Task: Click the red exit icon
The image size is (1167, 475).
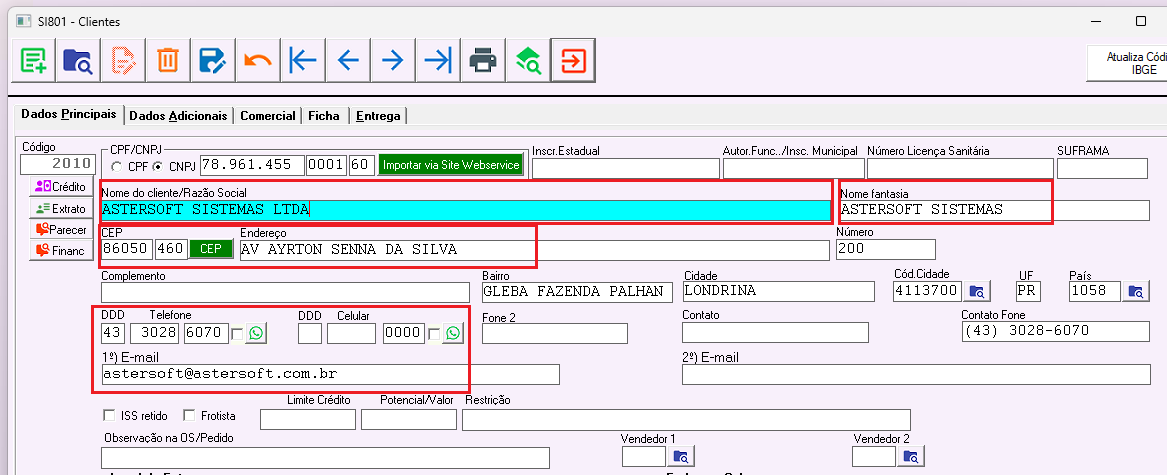Action: pyautogui.click(x=572, y=60)
